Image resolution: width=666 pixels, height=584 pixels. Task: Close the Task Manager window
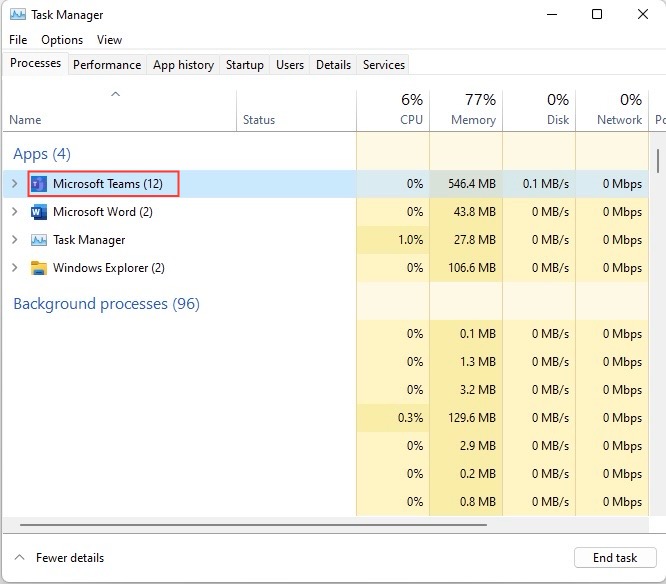[643, 14]
